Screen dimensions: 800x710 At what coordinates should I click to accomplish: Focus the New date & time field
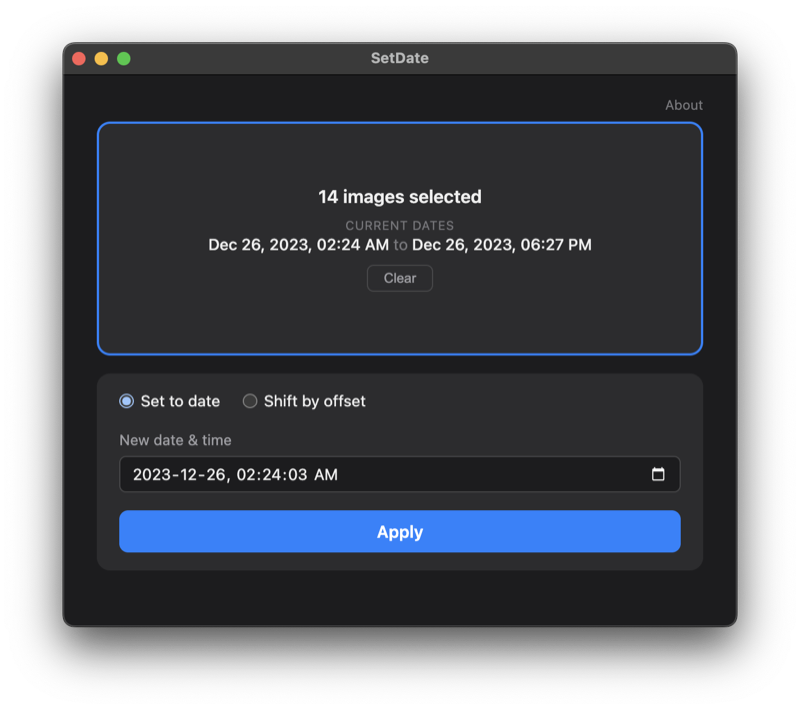[x=399, y=474]
